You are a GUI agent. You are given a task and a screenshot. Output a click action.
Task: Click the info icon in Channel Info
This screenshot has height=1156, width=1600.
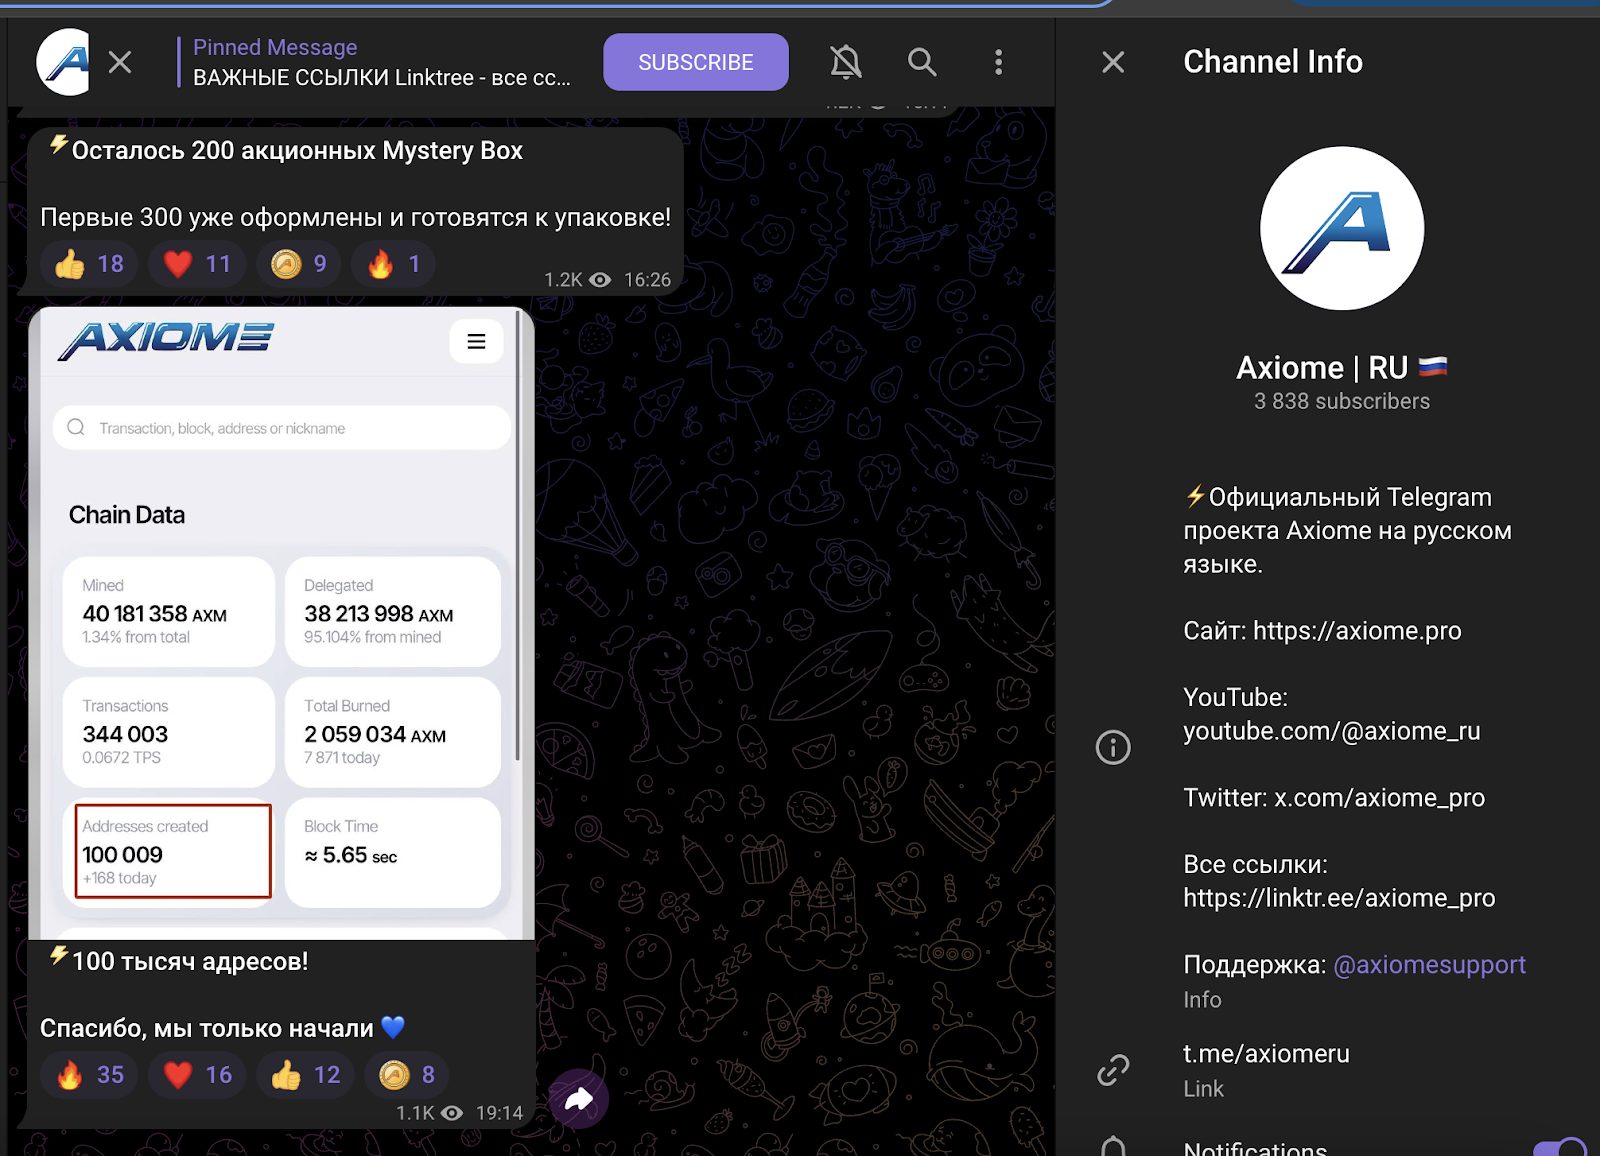(1113, 747)
